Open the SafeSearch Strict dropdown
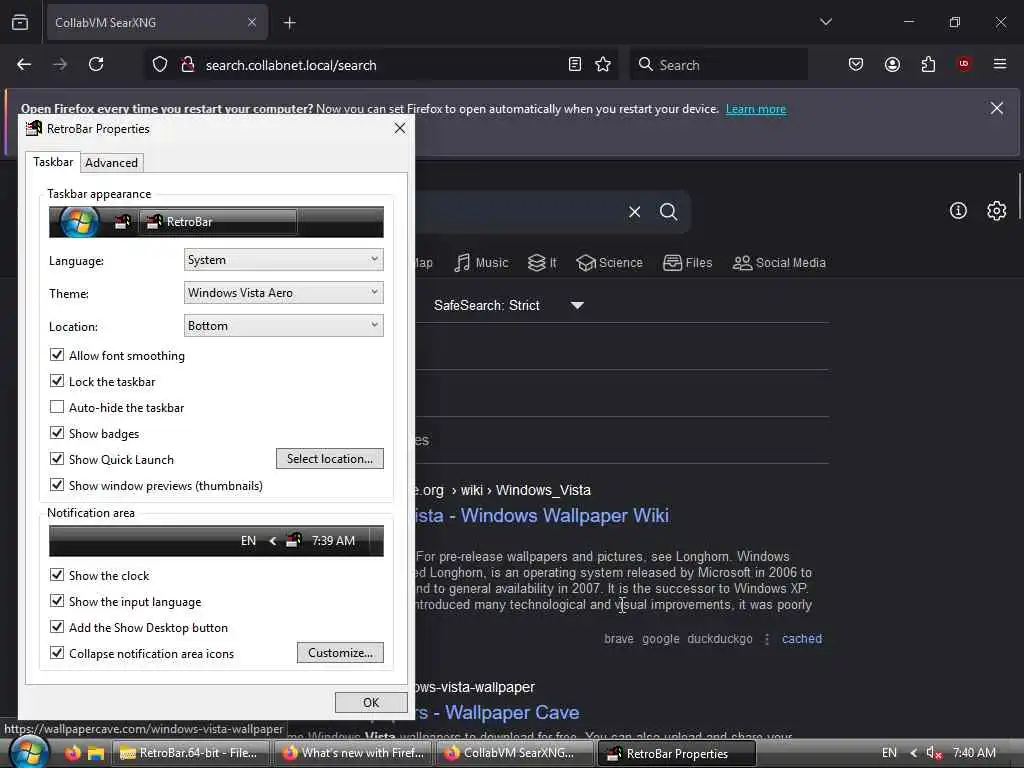The height and width of the screenshot is (768, 1024). pyautogui.click(x=509, y=305)
